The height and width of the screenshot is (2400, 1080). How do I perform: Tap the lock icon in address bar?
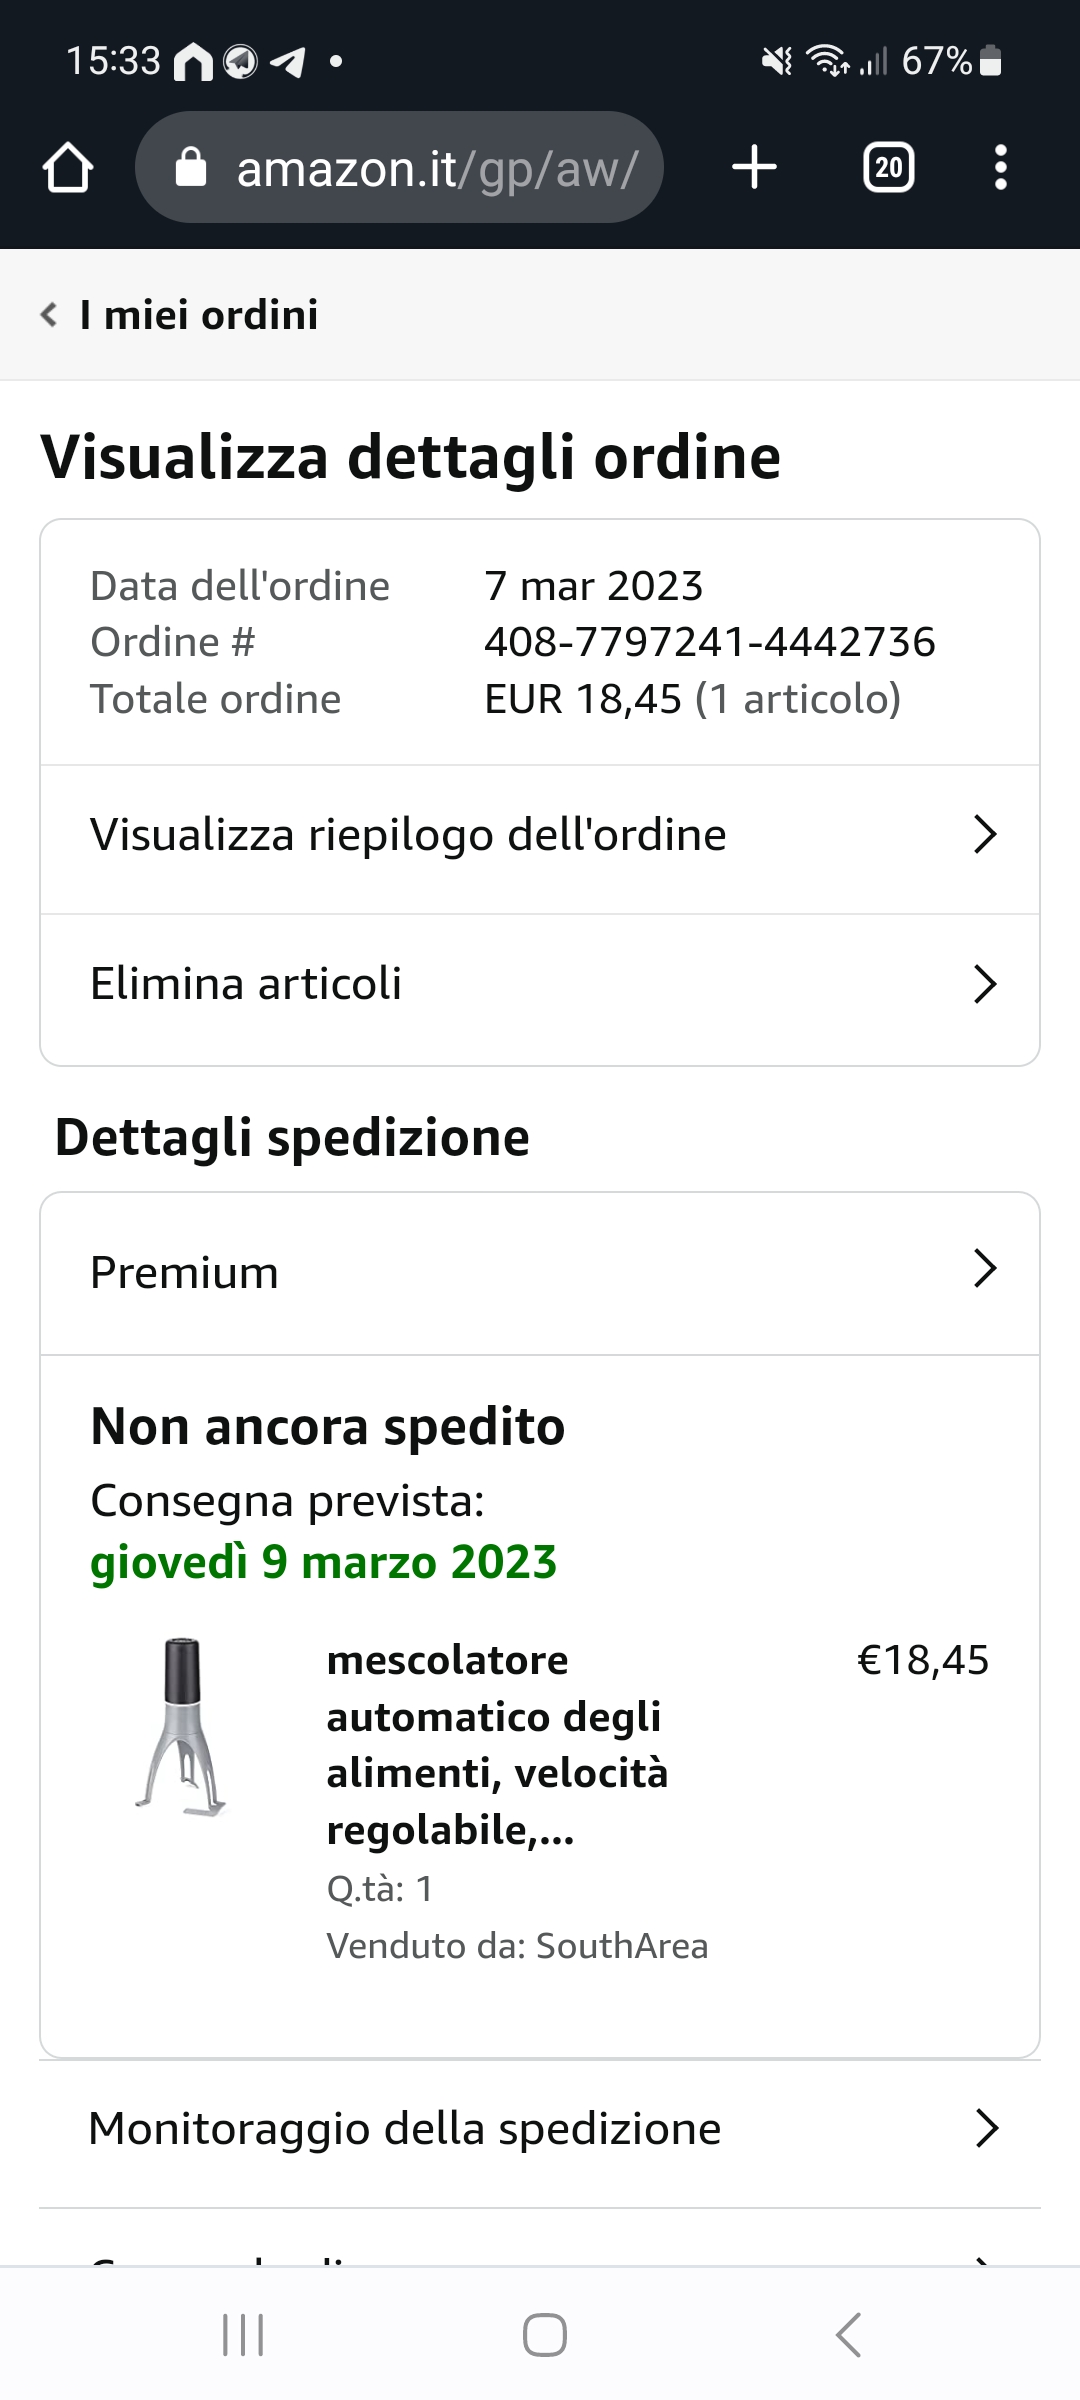(x=191, y=167)
